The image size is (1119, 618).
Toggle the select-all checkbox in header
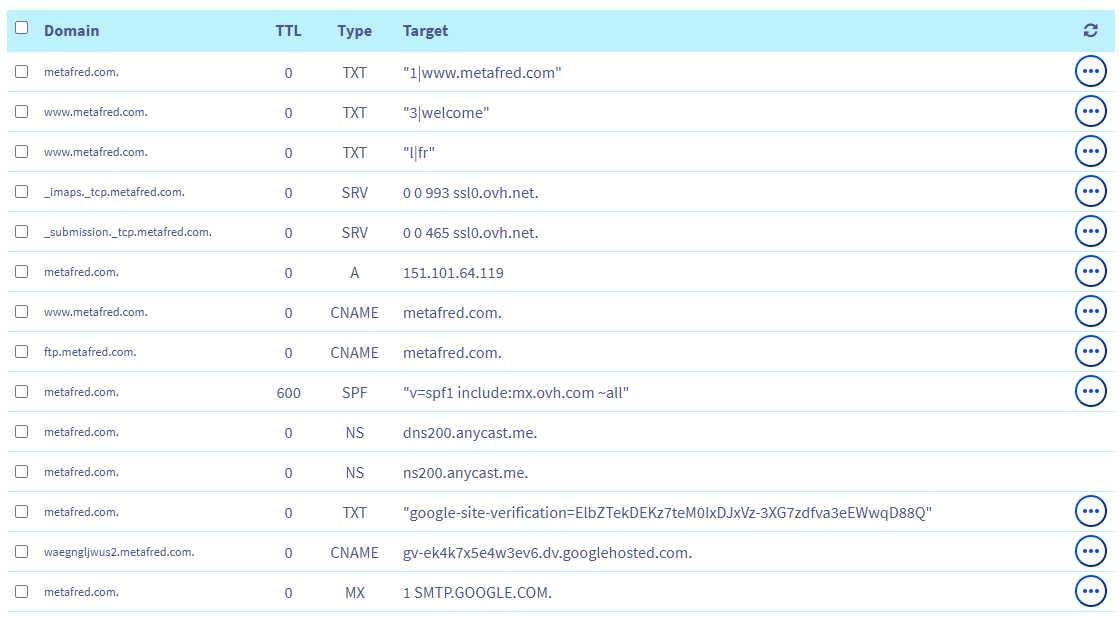pyautogui.click(x=22, y=30)
